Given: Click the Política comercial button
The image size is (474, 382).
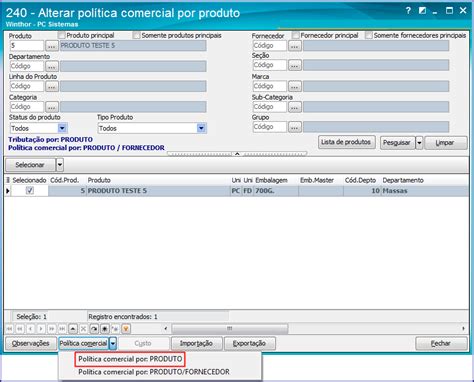Looking at the screenshot, I should point(84,343).
